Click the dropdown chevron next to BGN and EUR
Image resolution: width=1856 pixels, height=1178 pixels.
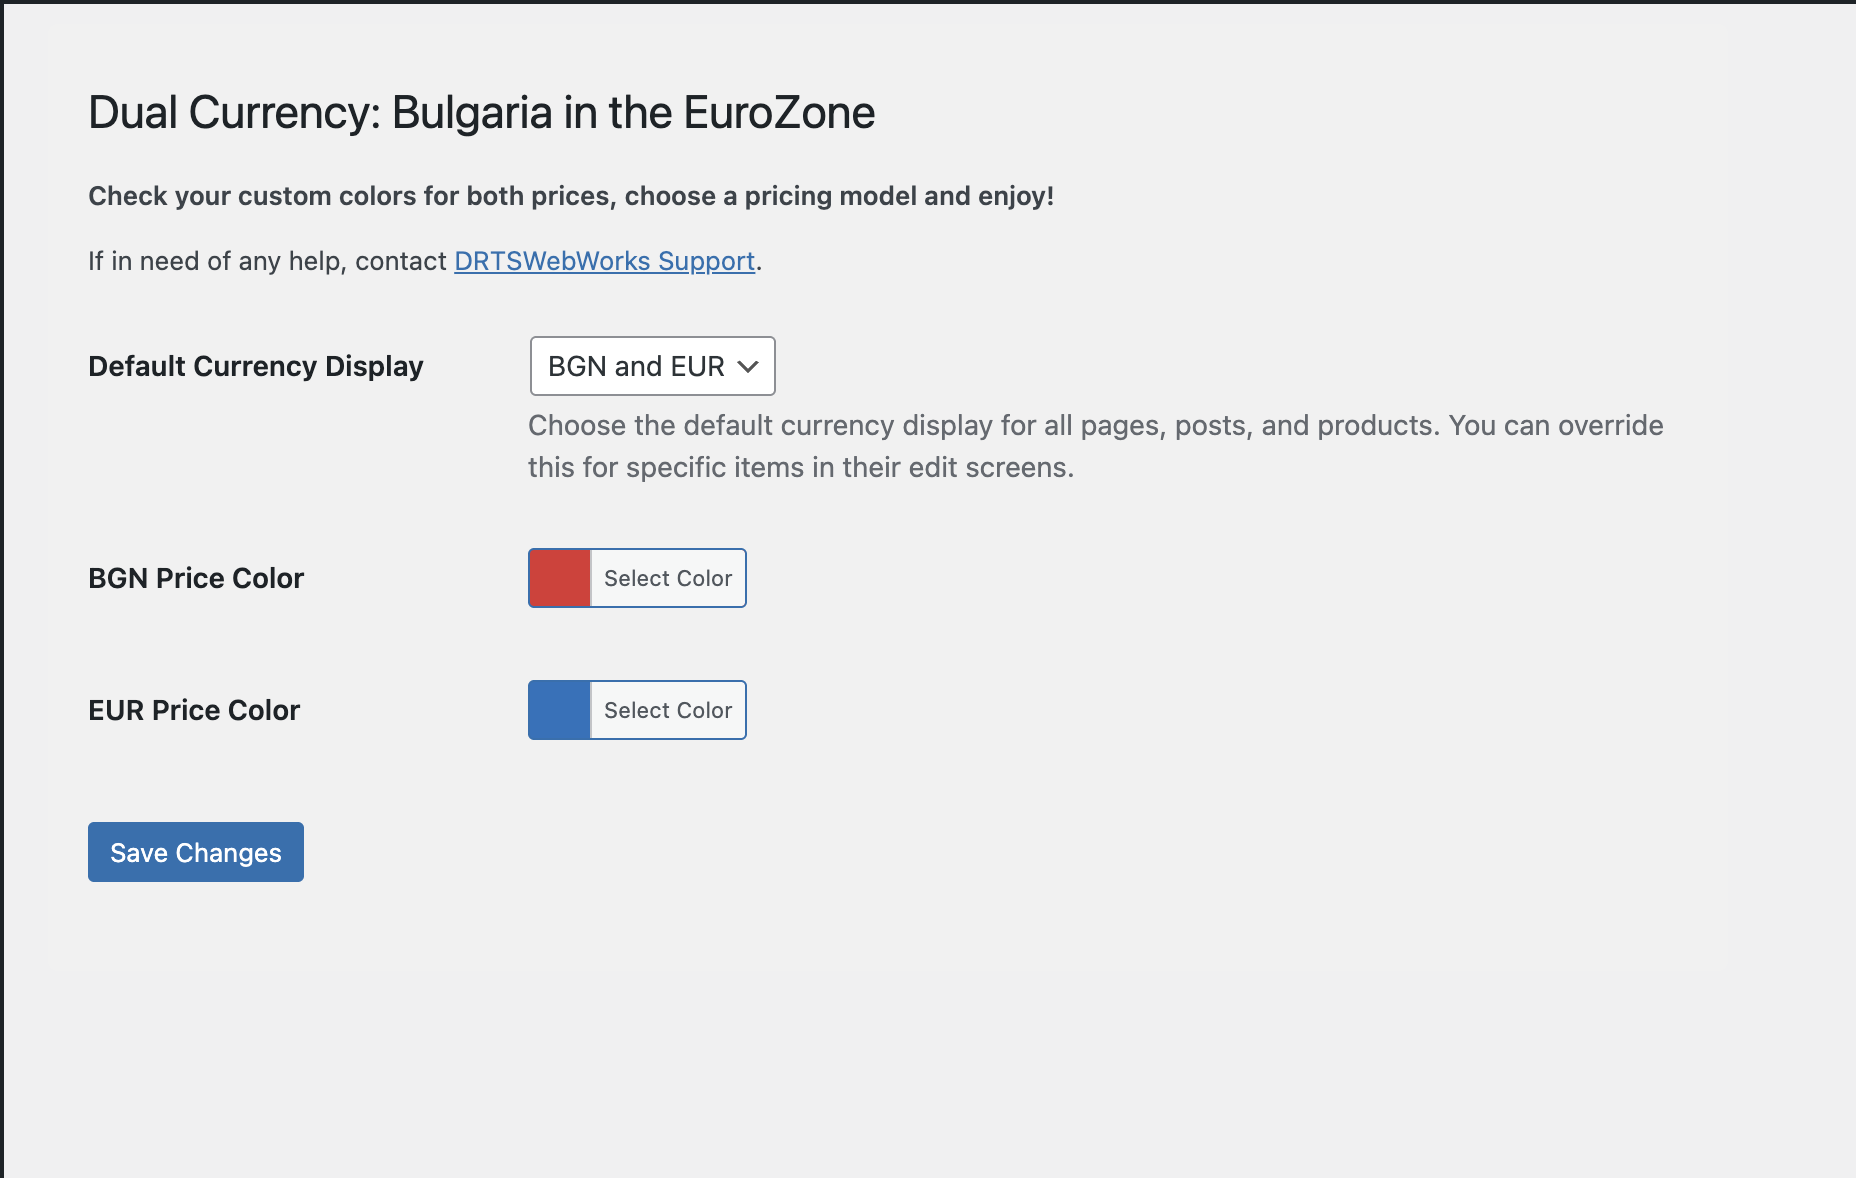point(748,366)
